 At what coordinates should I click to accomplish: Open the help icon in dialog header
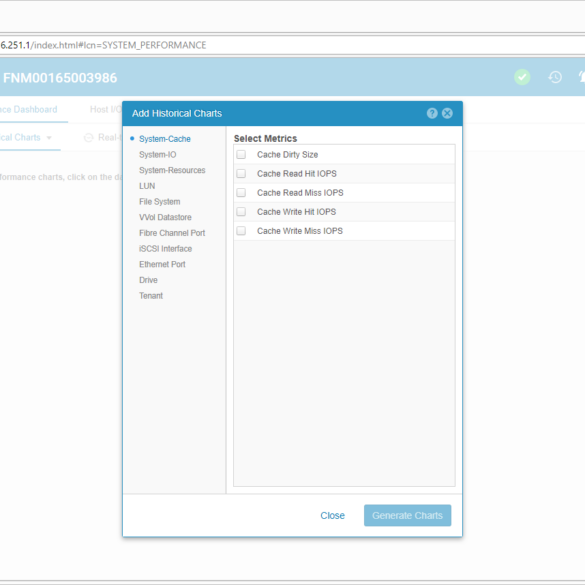coord(432,113)
